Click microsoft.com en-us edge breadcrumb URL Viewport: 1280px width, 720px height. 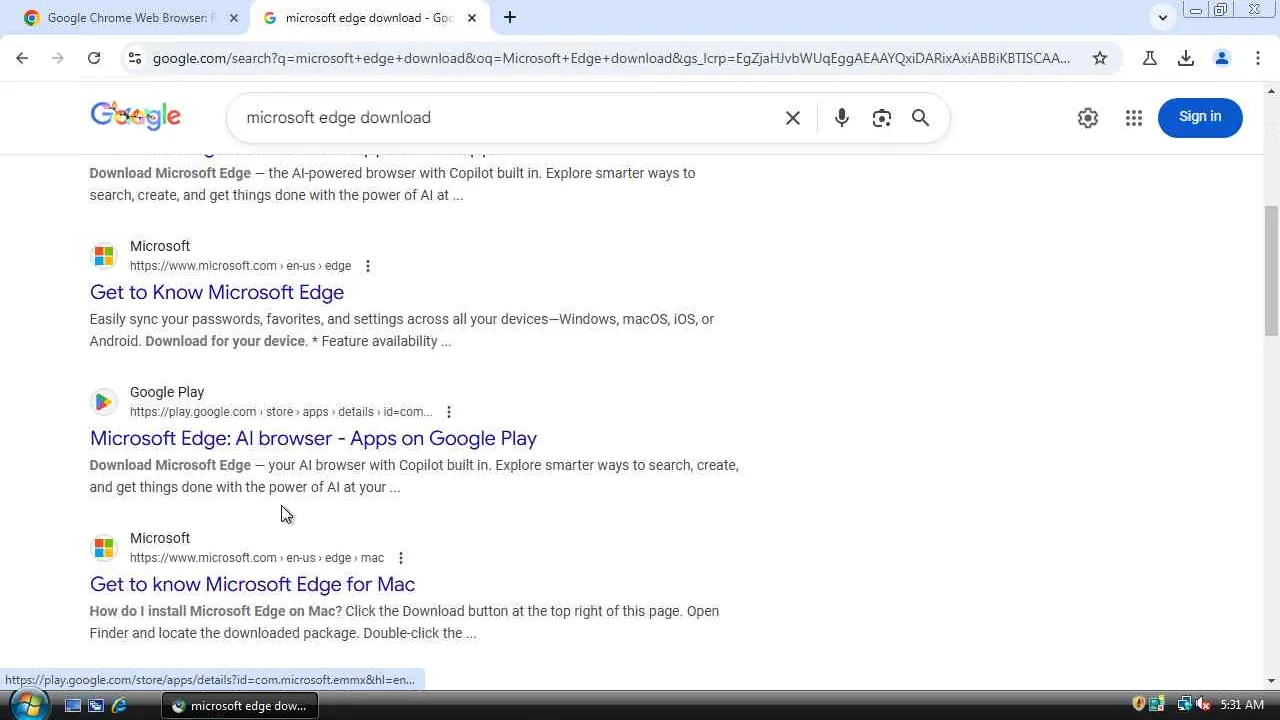click(x=240, y=266)
